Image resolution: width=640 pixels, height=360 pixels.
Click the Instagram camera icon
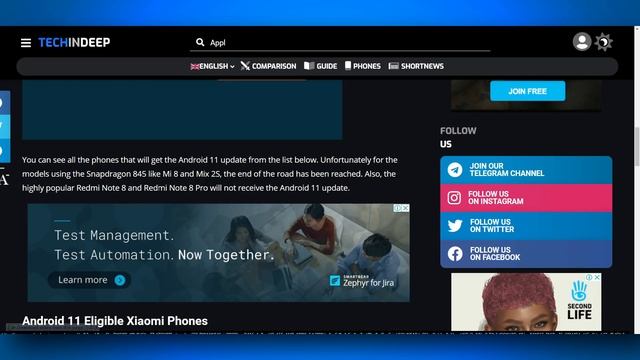454,198
